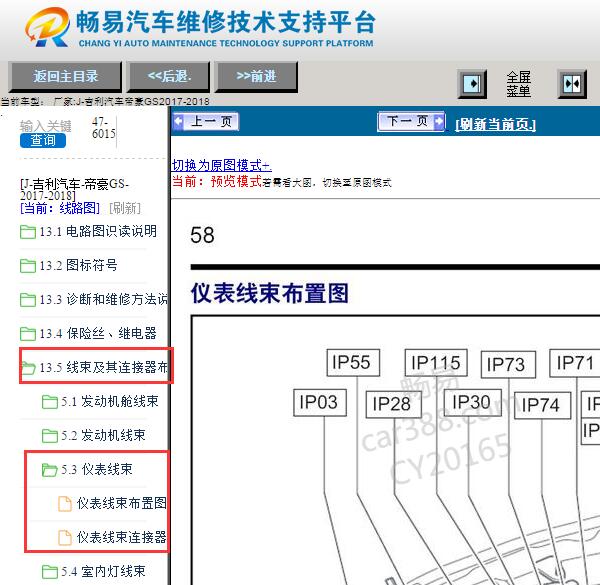The image size is (600, 585).
Task: Switch to original image mode via 切换为原图模式+
Action: click(x=222, y=165)
